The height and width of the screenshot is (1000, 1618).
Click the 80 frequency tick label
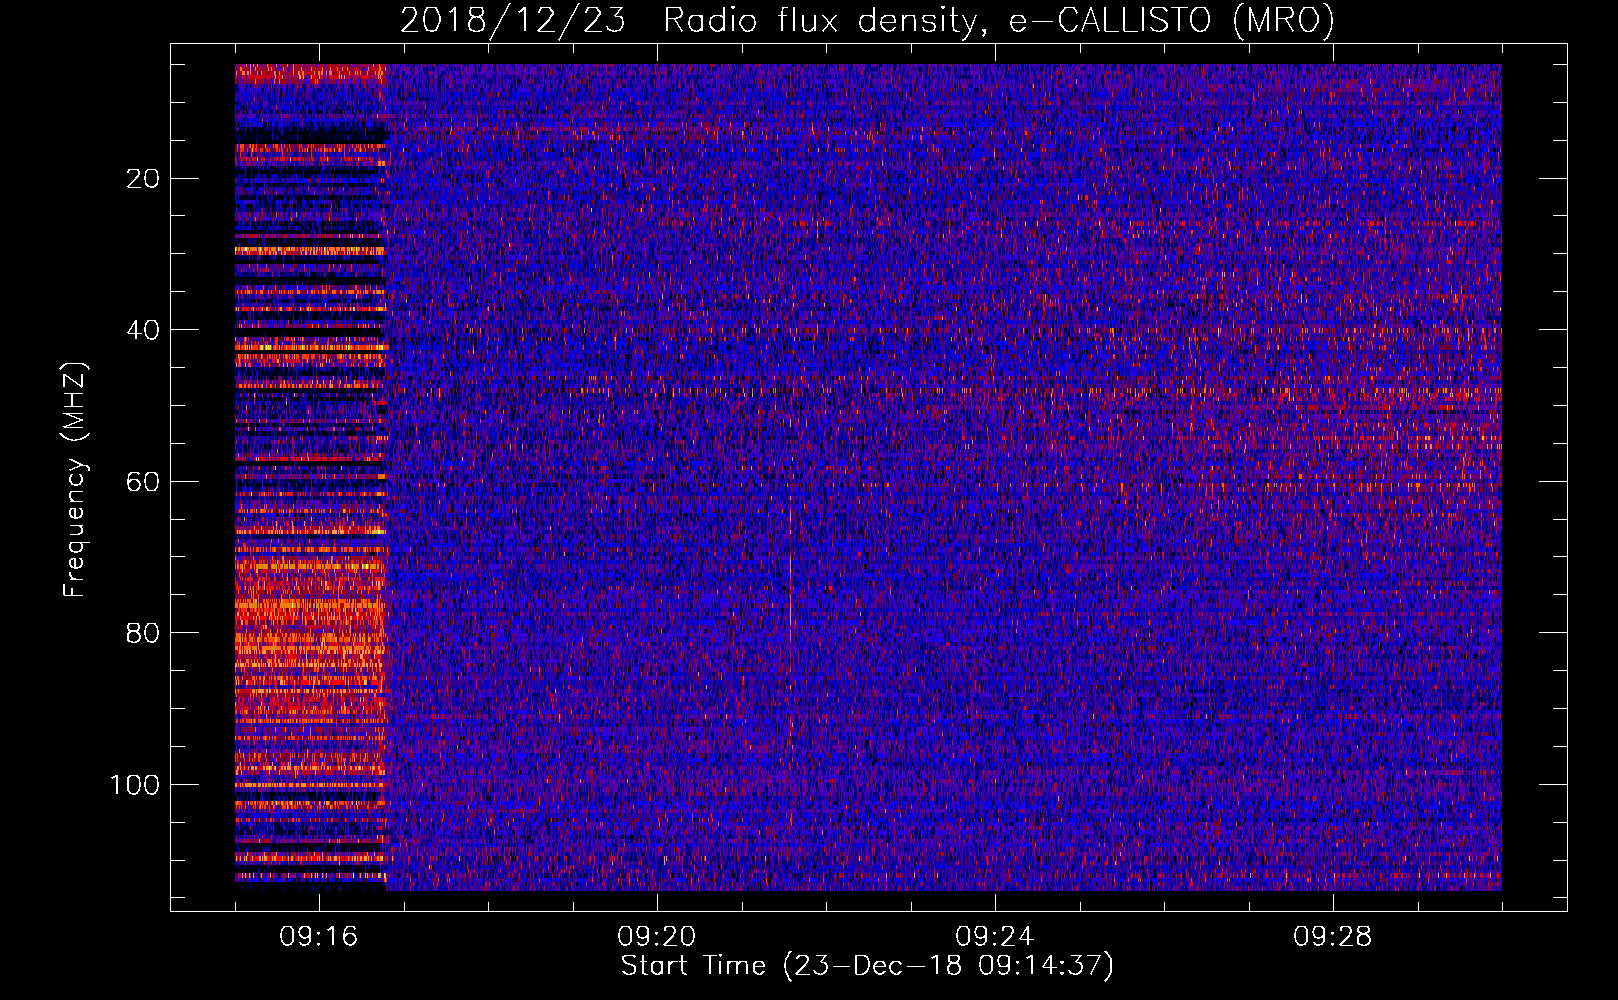(144, 633)
